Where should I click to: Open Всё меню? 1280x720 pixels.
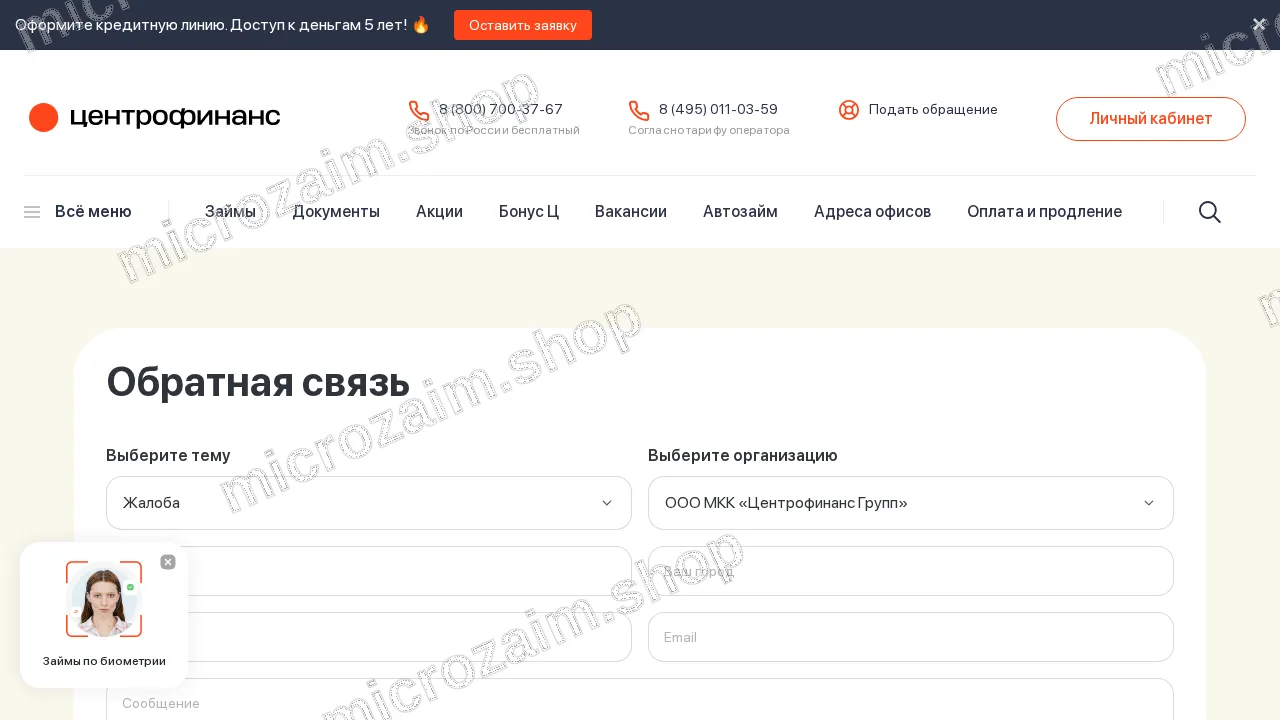pos(93,212)
